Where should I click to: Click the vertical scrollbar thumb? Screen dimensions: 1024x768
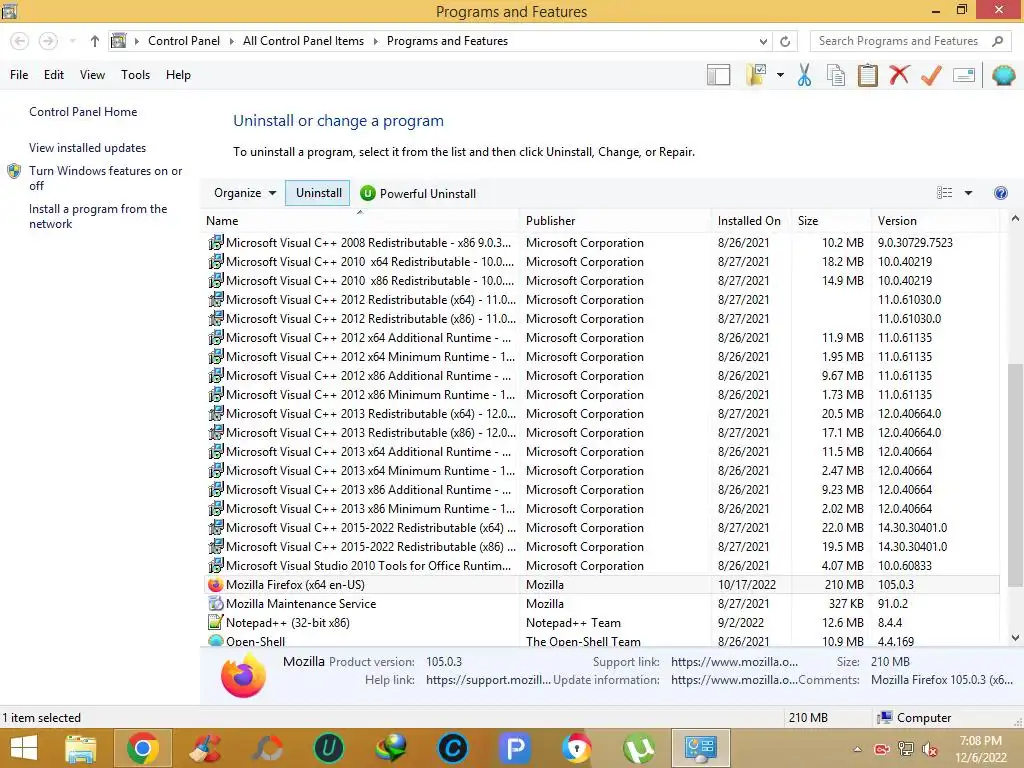(1015, 475)
